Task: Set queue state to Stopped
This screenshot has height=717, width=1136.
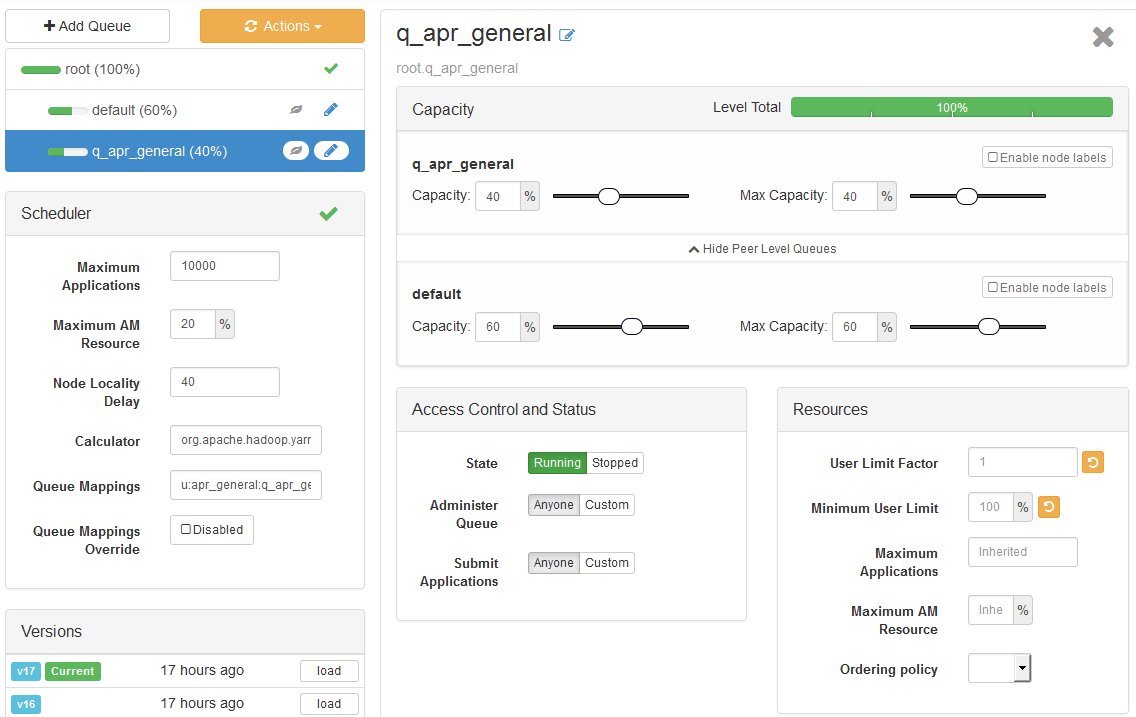Action: point(614,463)
